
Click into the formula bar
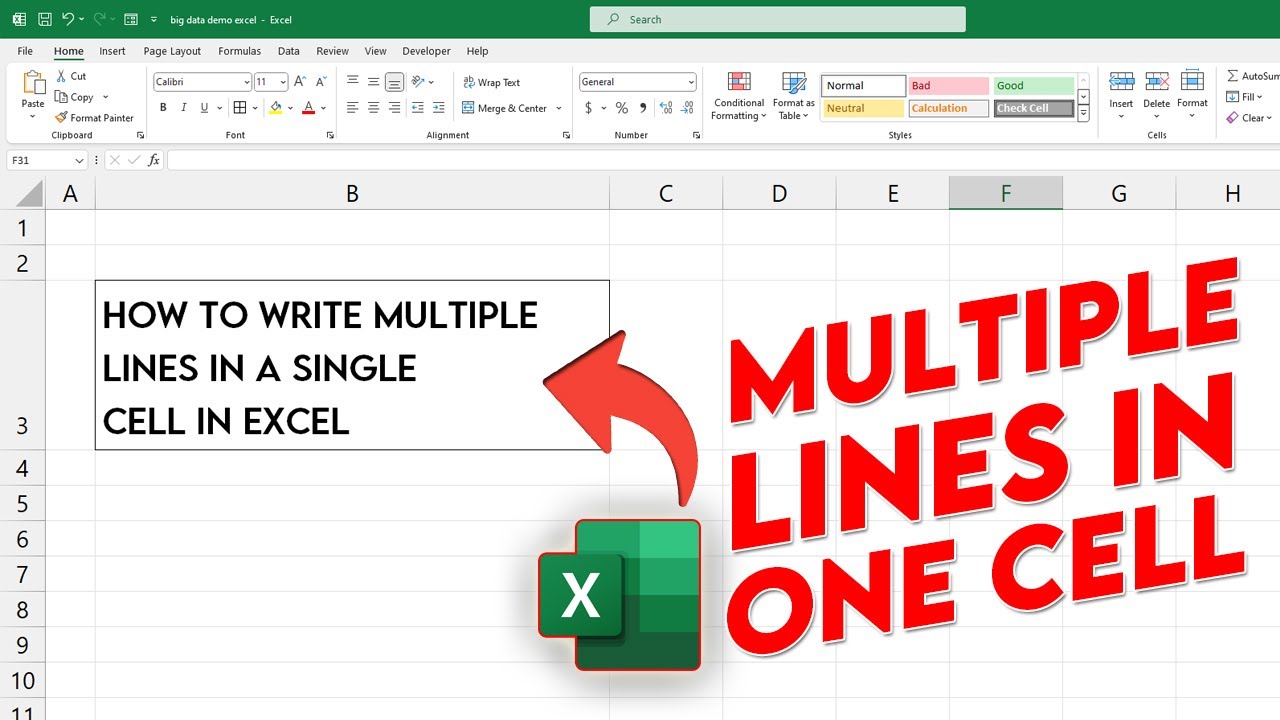(723, 160)
